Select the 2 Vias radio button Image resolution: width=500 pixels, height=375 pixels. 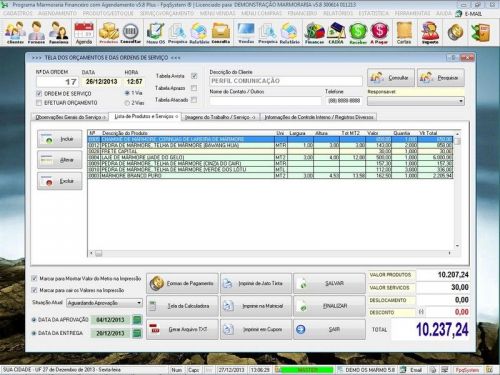tap(127, 103)
